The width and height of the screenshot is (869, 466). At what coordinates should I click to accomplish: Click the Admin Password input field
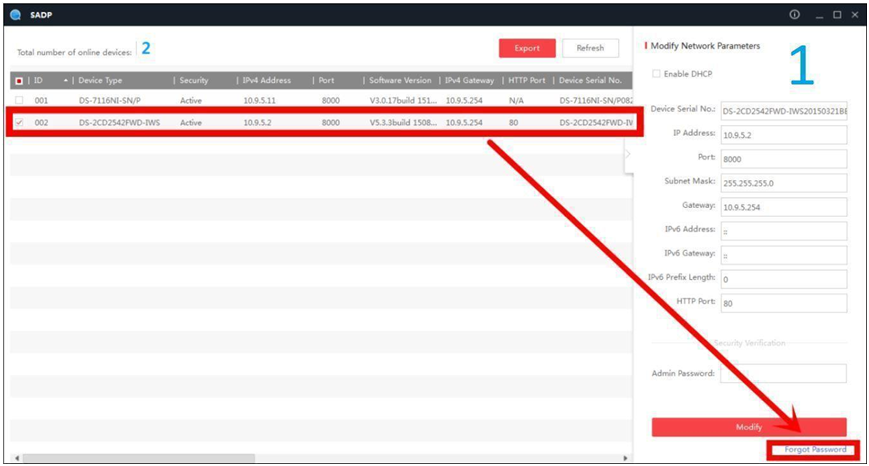click(783, 373)
